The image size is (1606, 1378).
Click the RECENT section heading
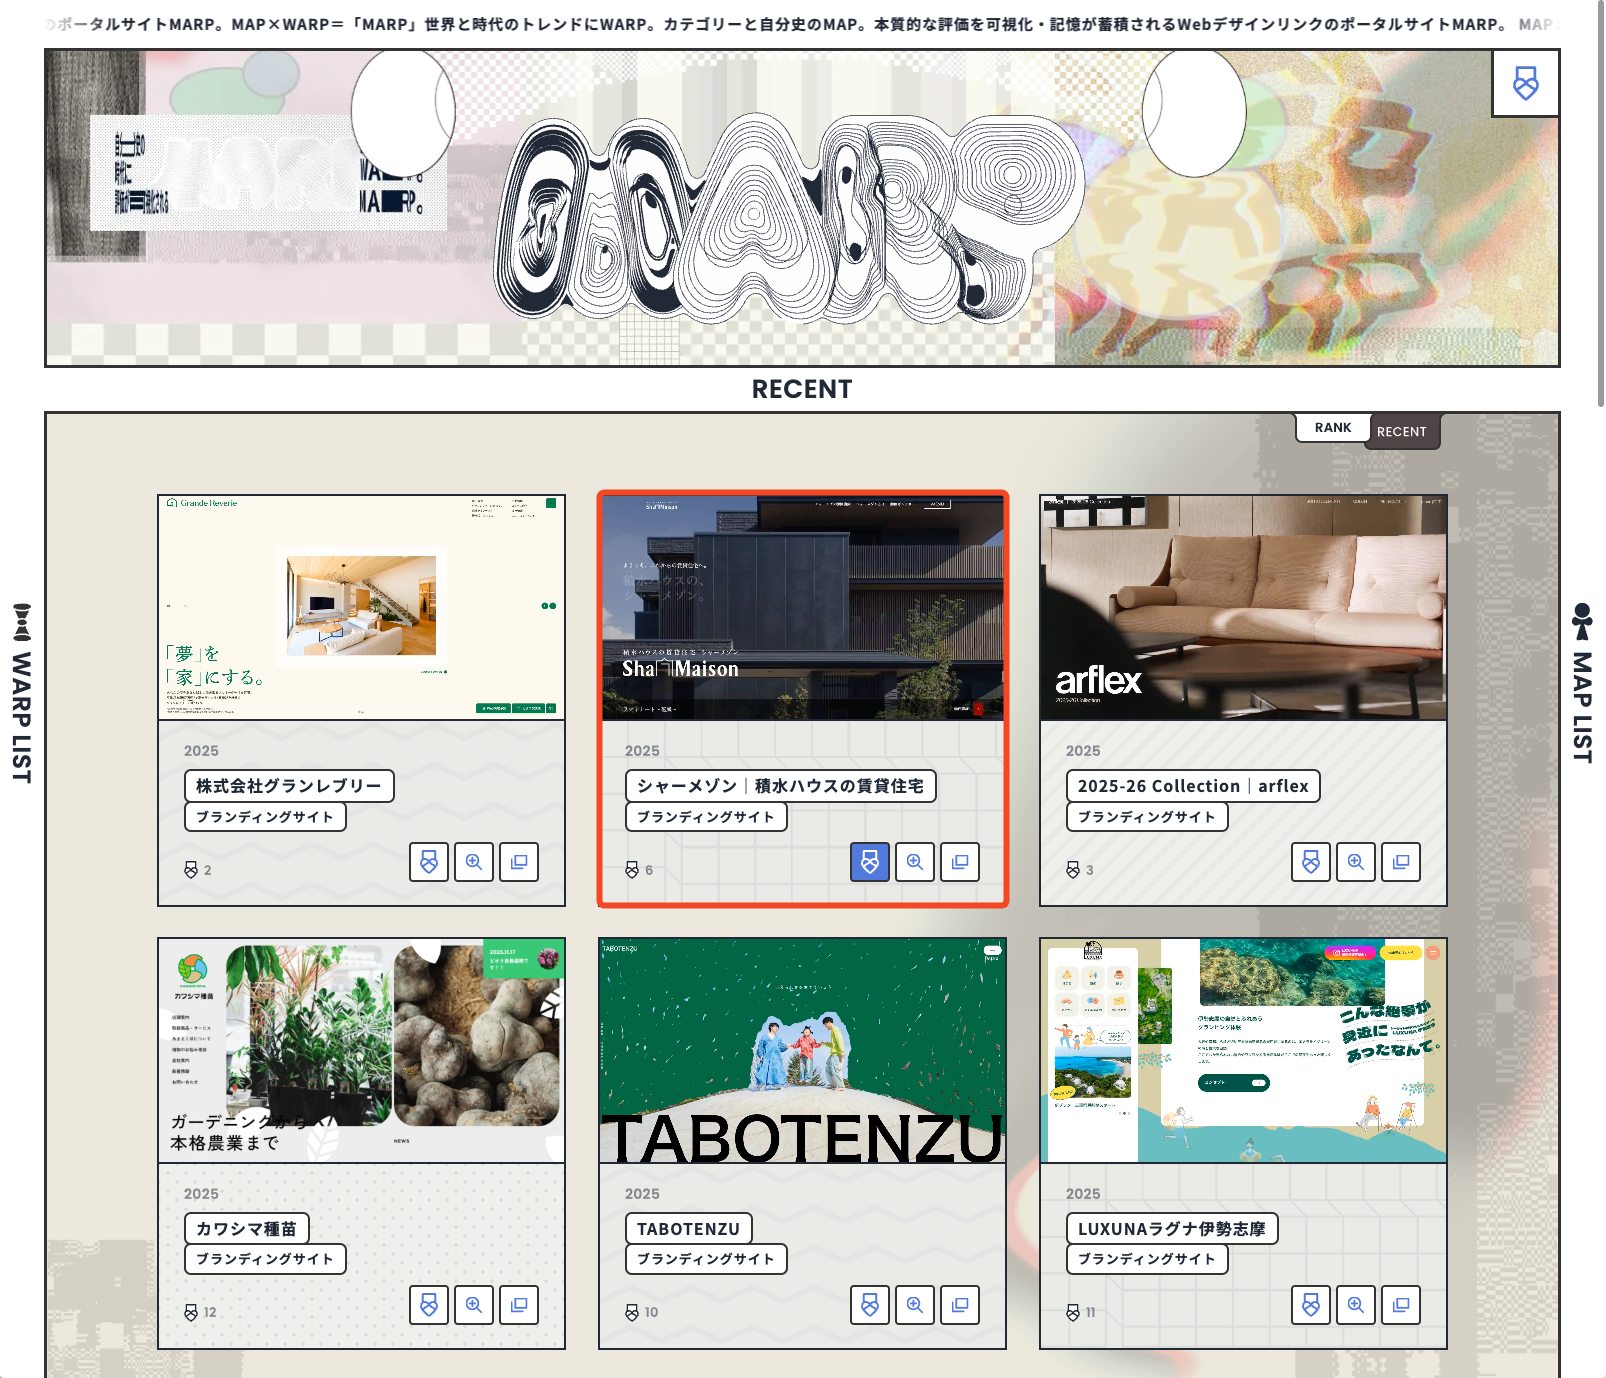802,389
